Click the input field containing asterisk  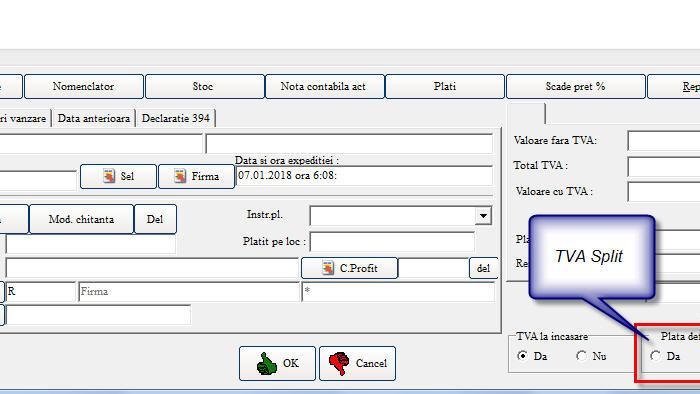point(398,291)
